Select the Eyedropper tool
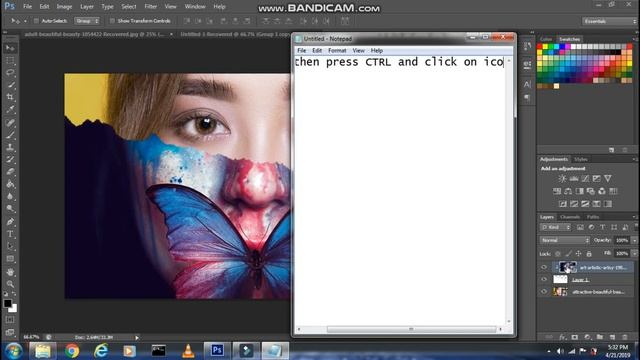640x360 pixels. (10, 109)
